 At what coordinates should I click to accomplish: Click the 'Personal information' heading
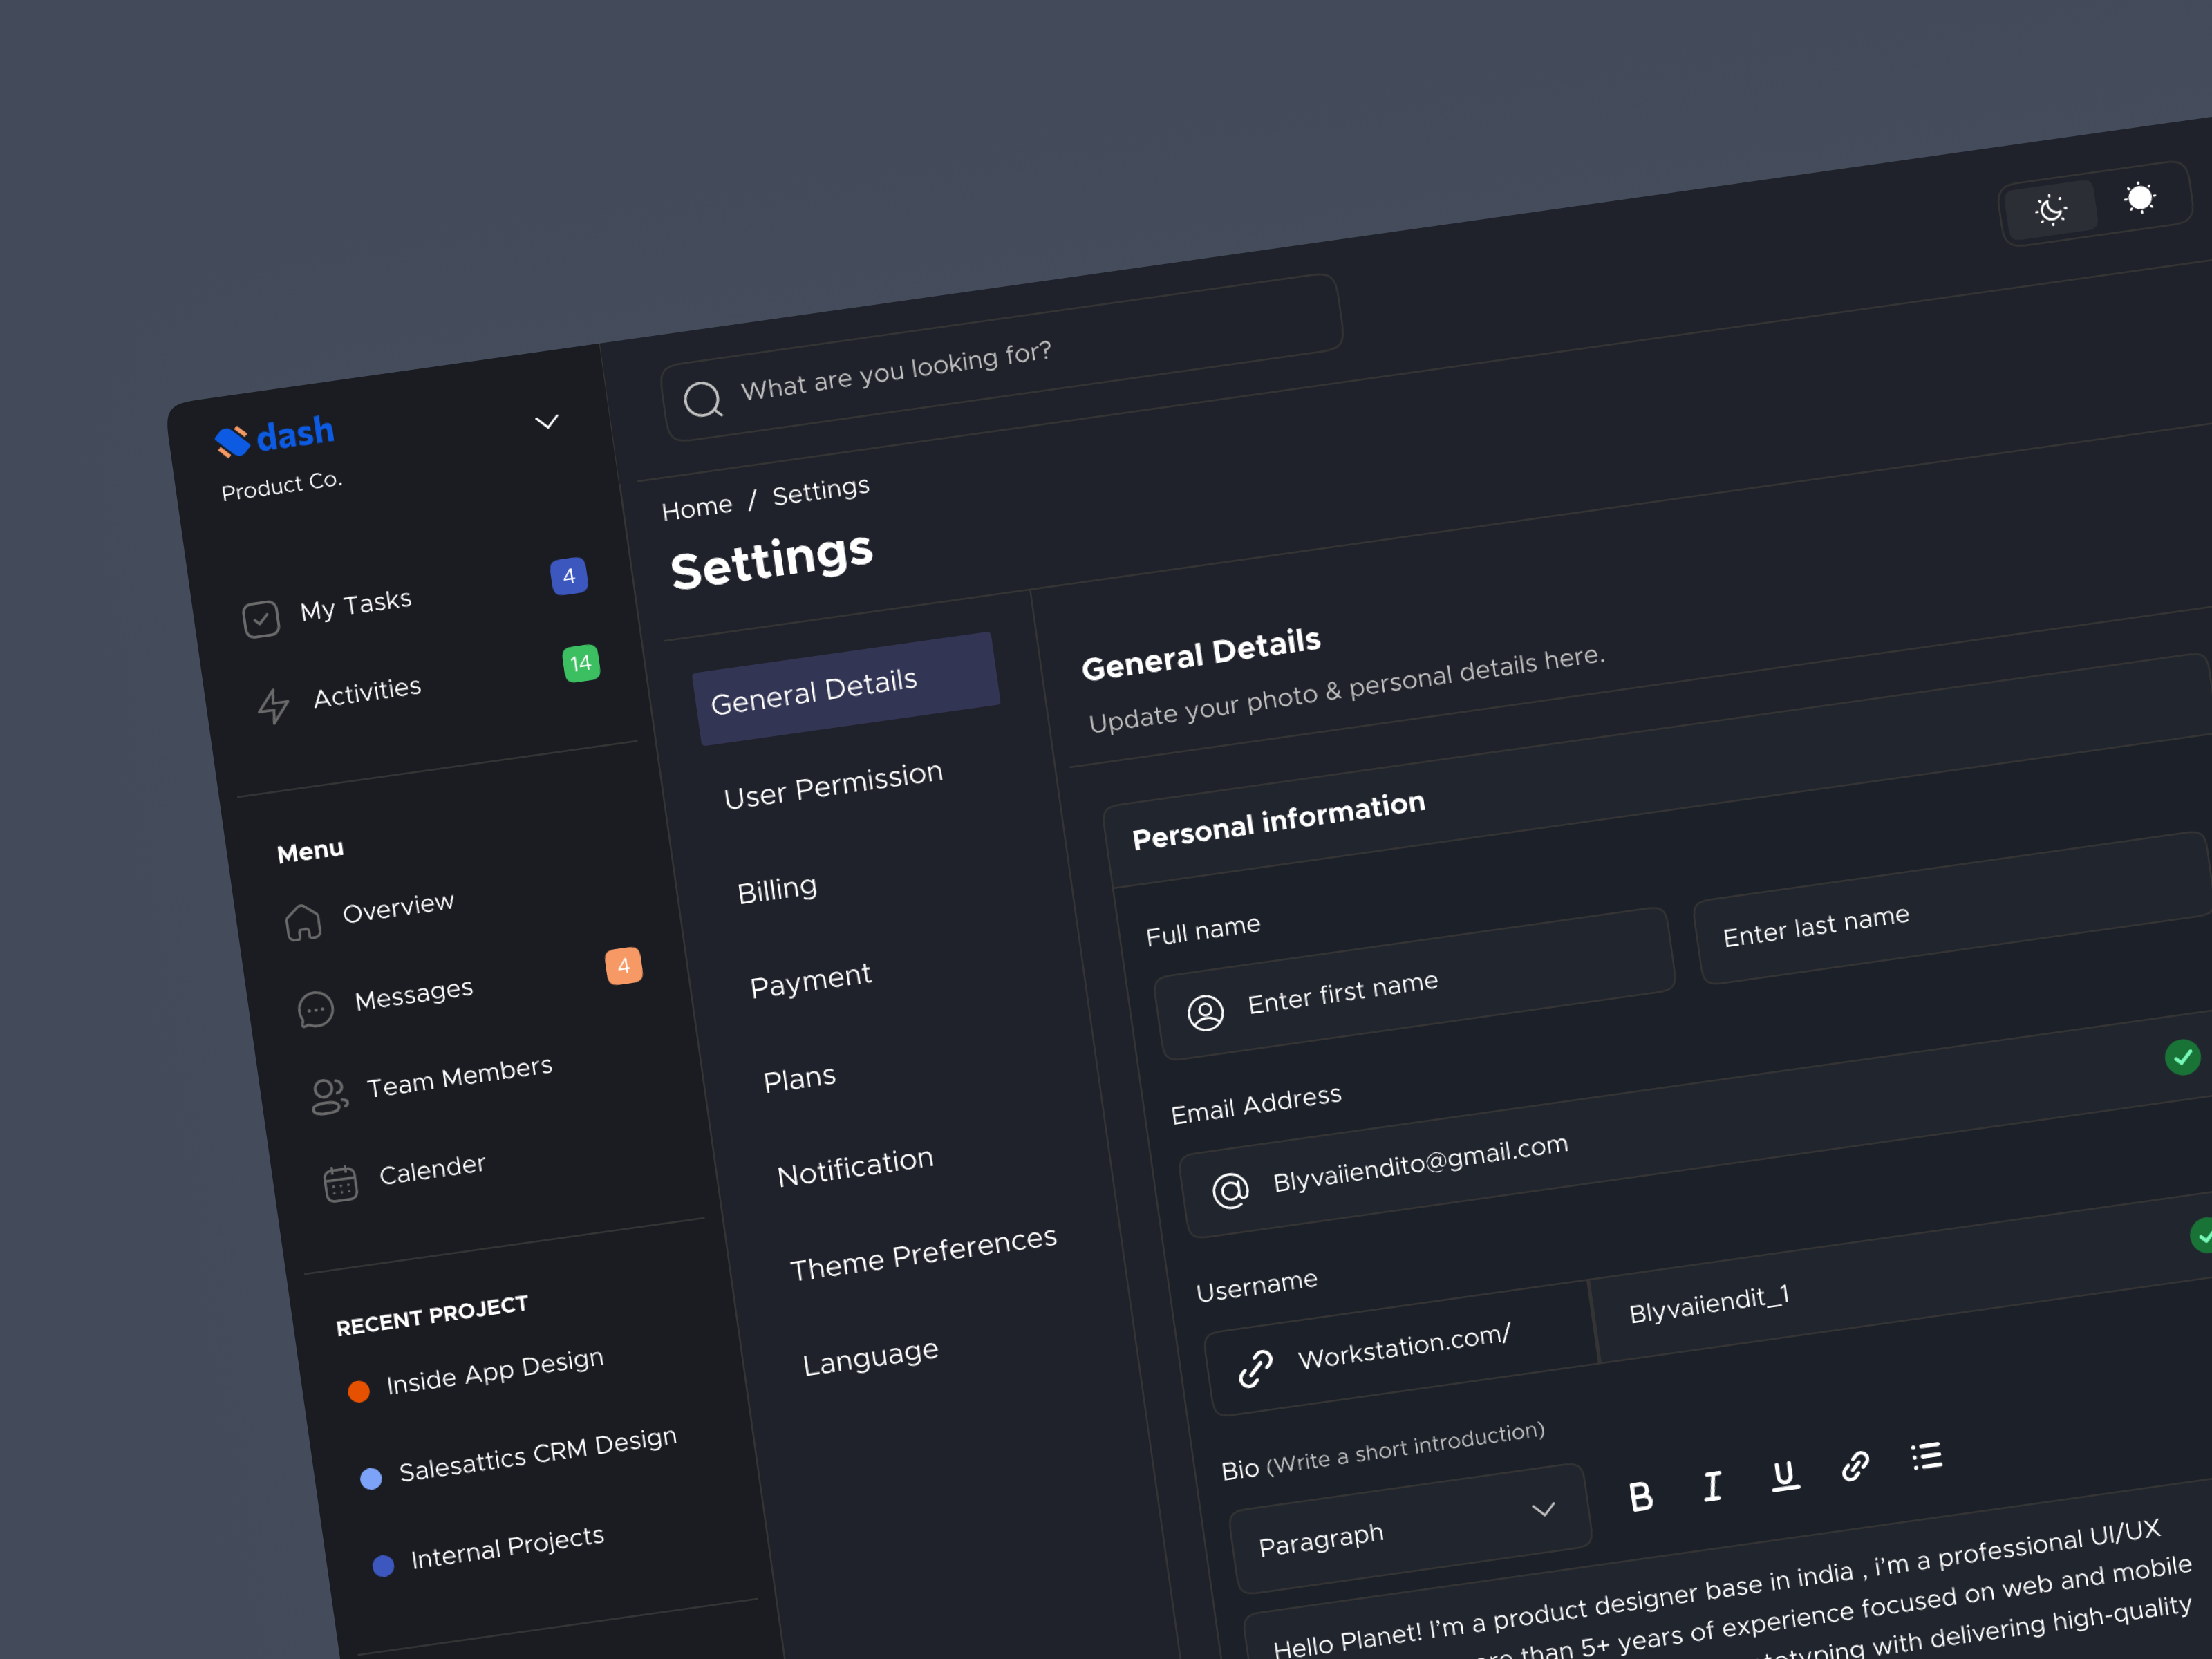(x=1278, y=820)
